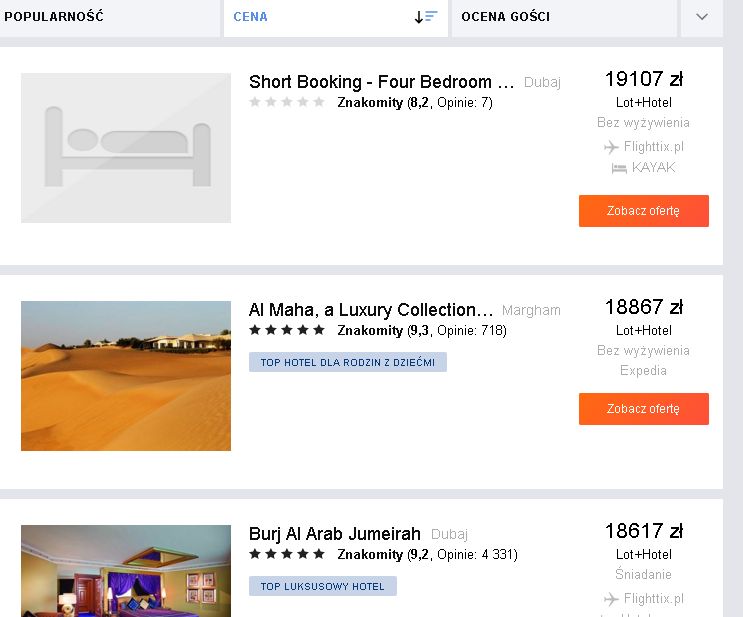Click the Znakomity 9,3 review score
The width and height of the screenshot is (743, 617).
pyautogui.click(x=422, y=330)
